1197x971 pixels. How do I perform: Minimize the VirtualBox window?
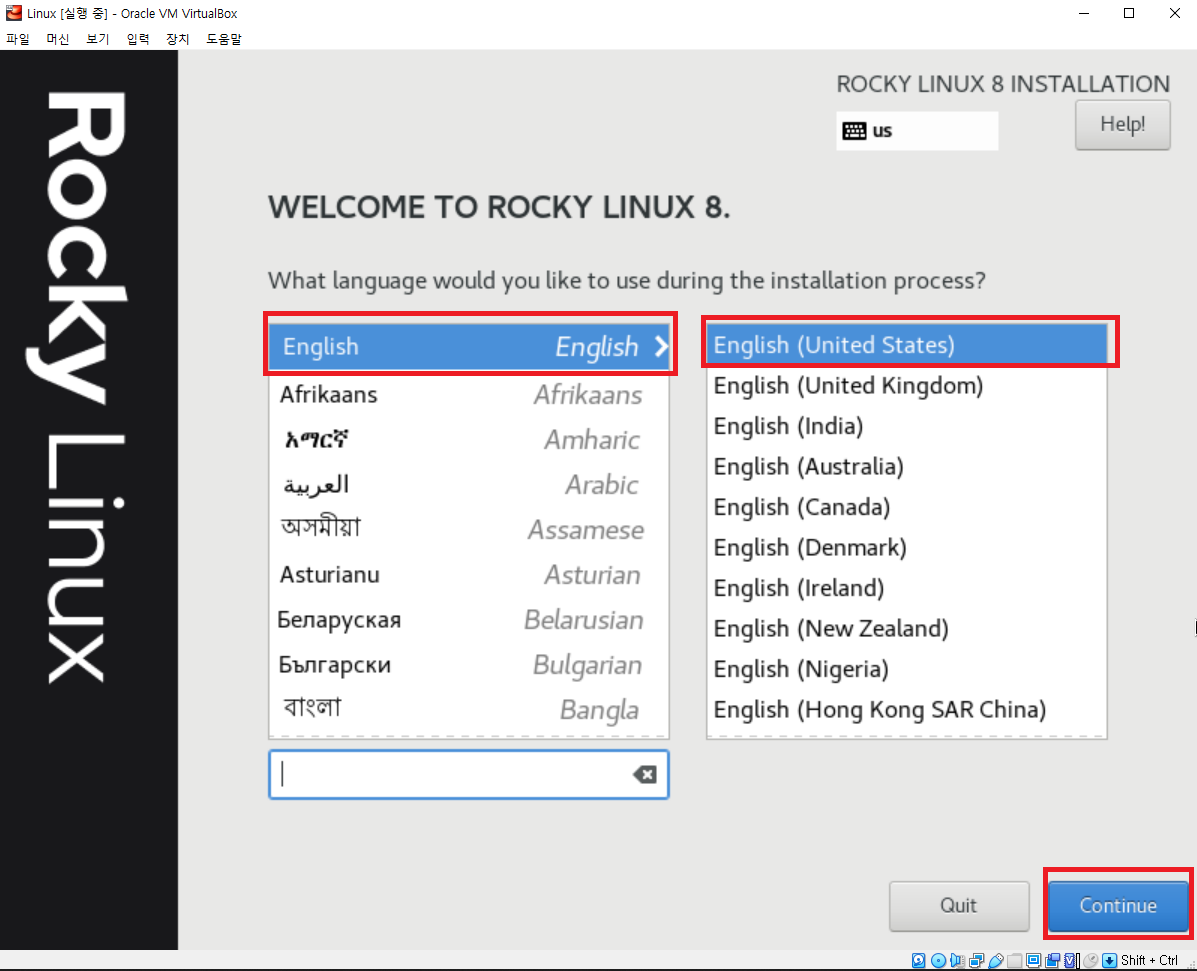click(x=1083, y=13)
